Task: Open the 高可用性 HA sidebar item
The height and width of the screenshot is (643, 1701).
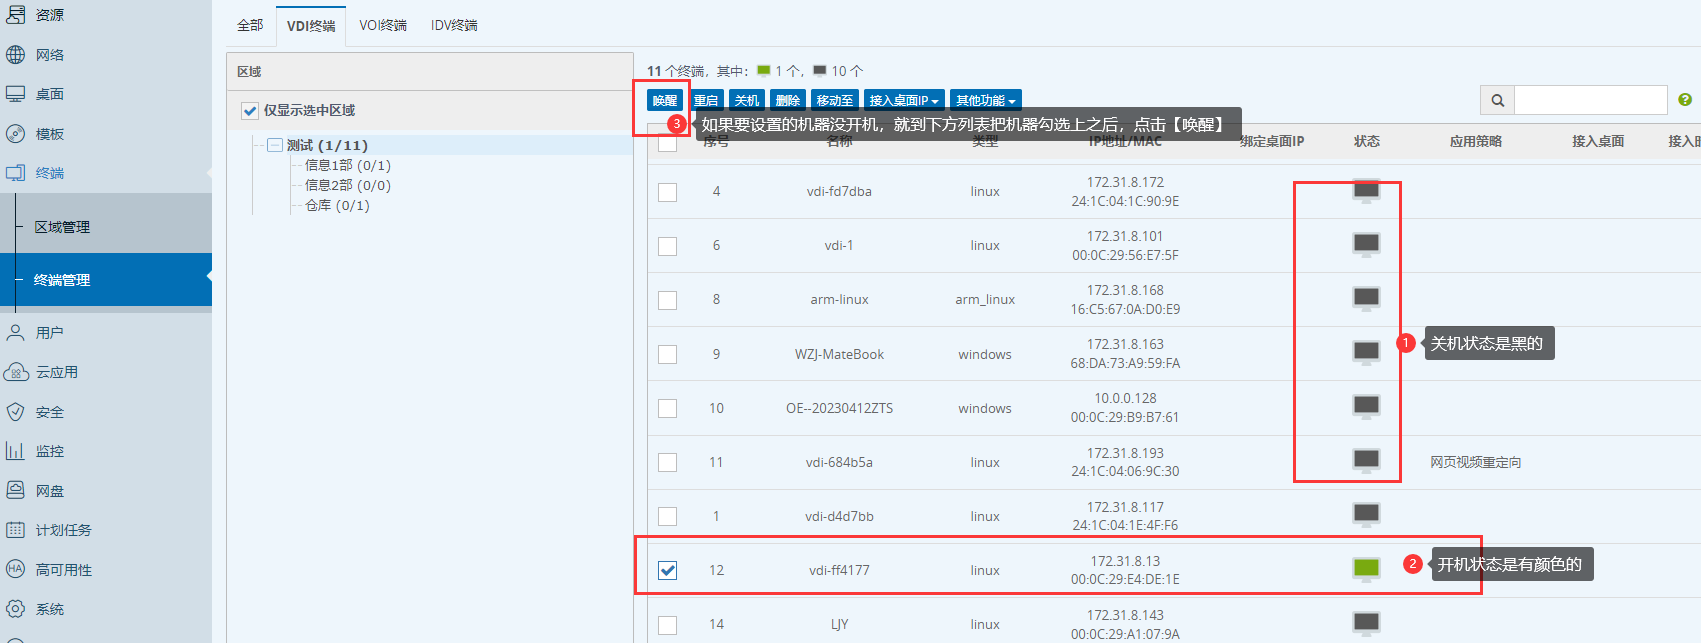Action: click(63, 570)
